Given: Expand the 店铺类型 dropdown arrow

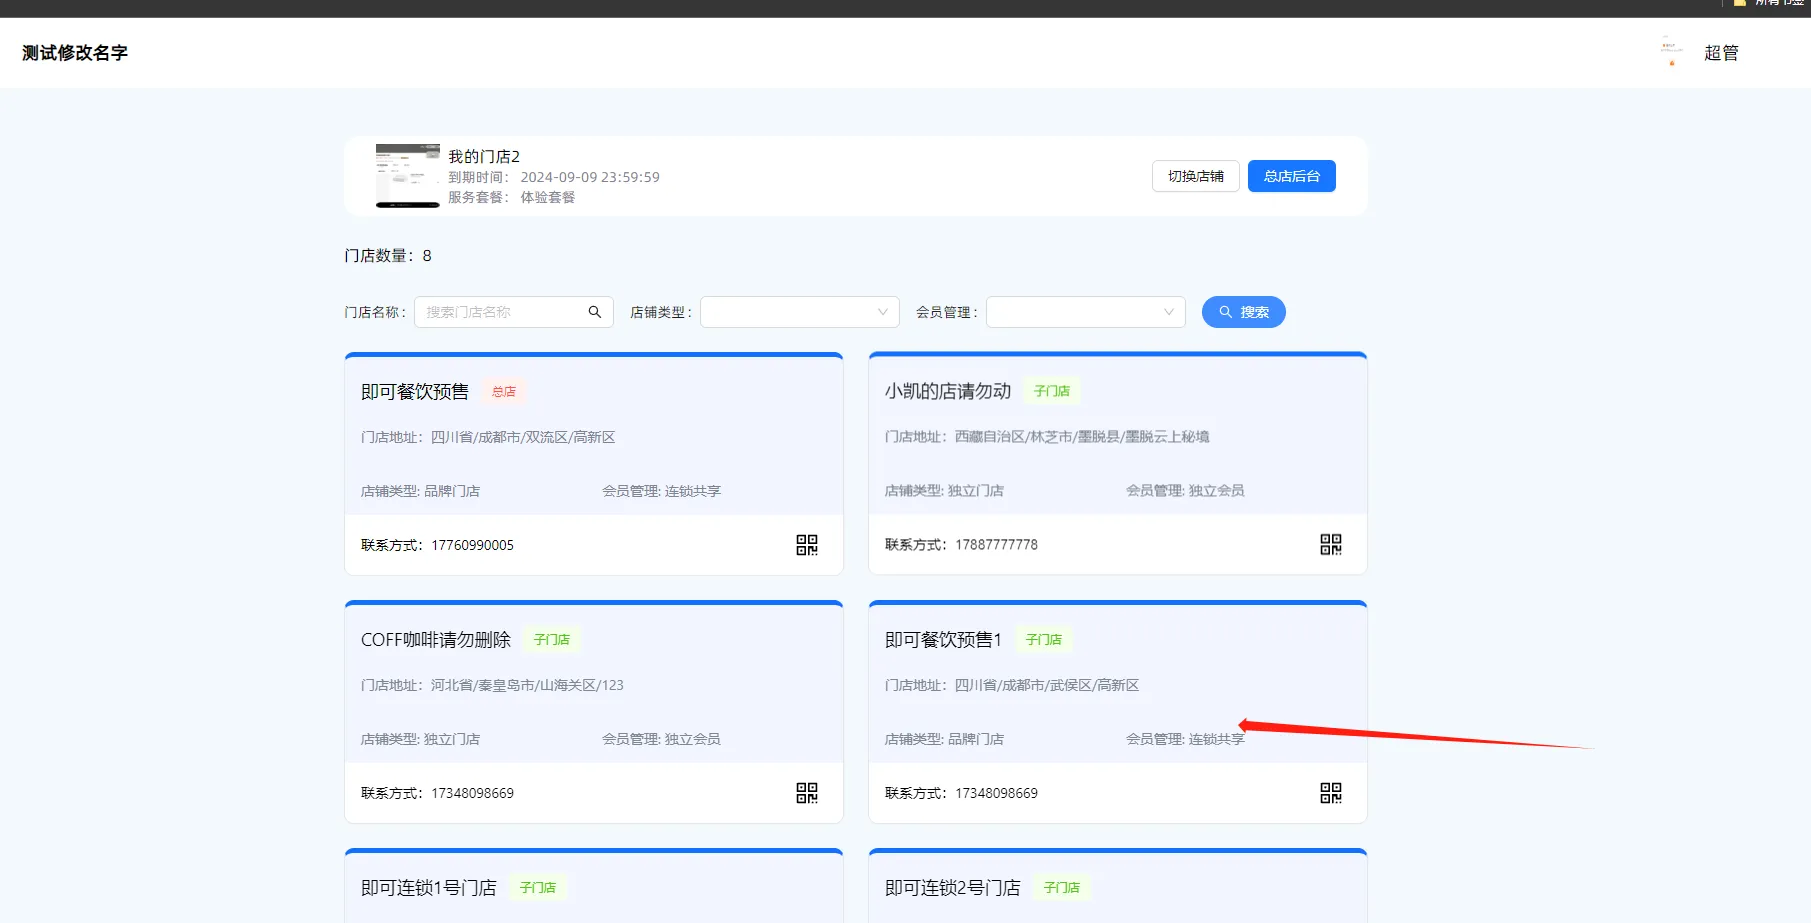Looking at the screenshot, I should point(883,311).
